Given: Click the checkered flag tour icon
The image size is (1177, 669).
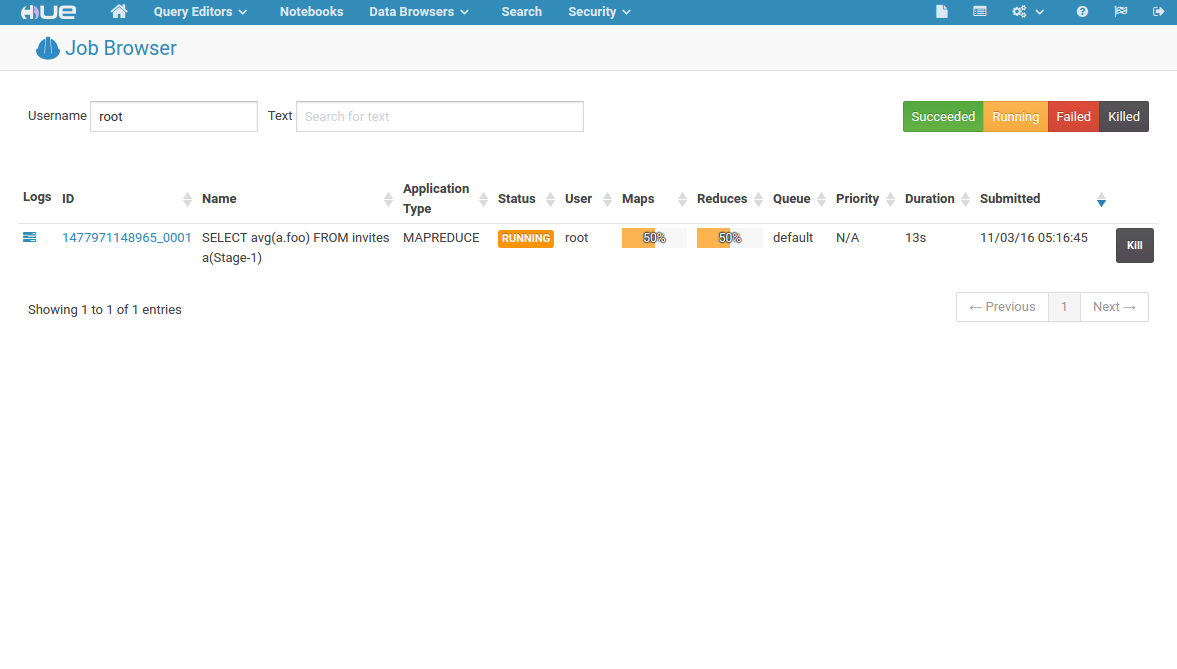Looking at the screenshot, I should point(1120,12).
